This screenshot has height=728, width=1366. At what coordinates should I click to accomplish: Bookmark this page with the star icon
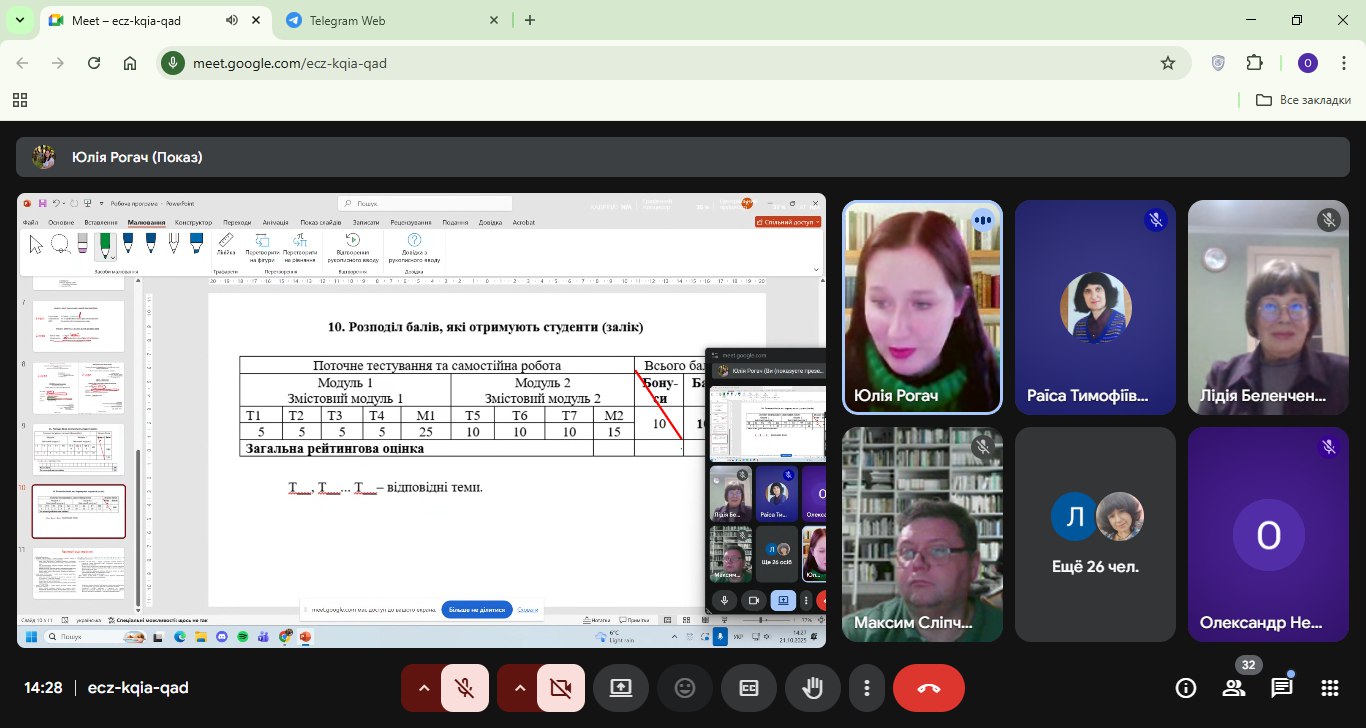(x=1167, y=63)
